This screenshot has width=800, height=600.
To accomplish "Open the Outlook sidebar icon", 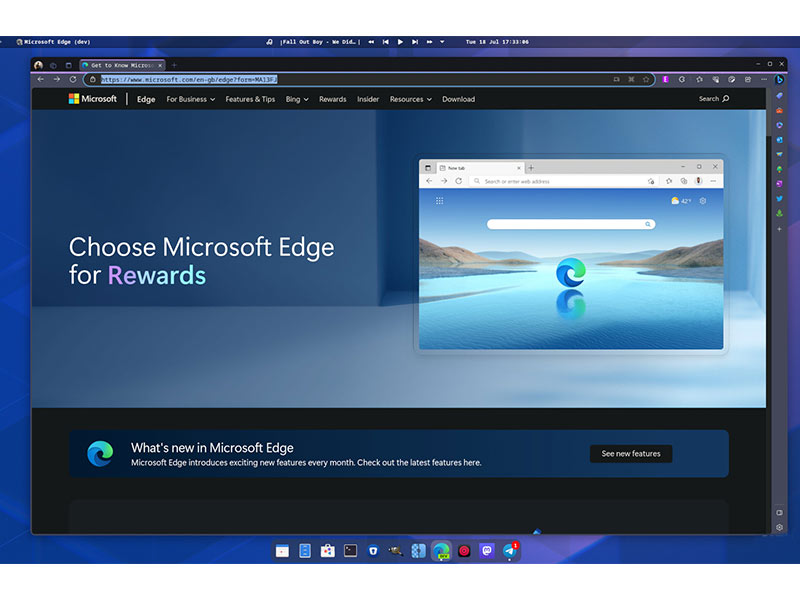I will 779,140.
